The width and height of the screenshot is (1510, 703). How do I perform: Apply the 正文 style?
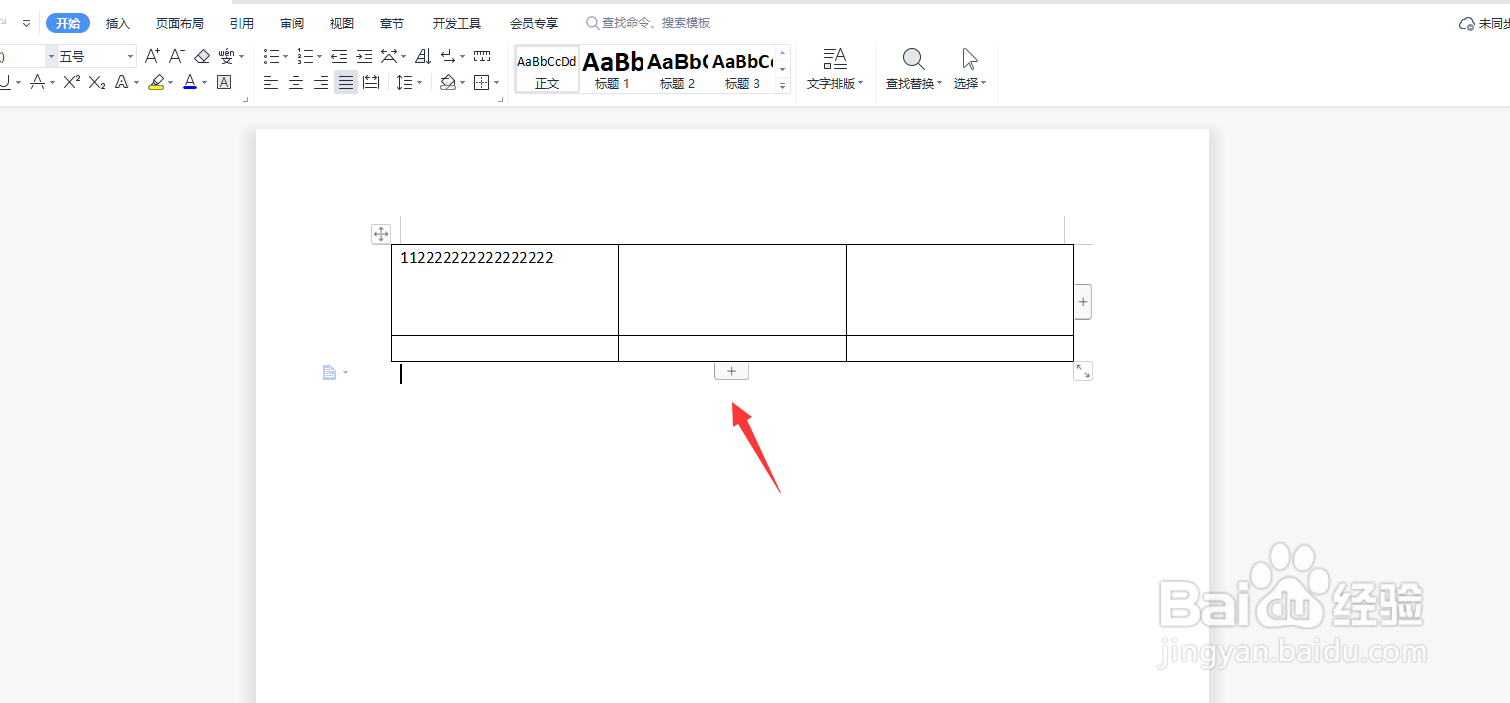(547, 69)
